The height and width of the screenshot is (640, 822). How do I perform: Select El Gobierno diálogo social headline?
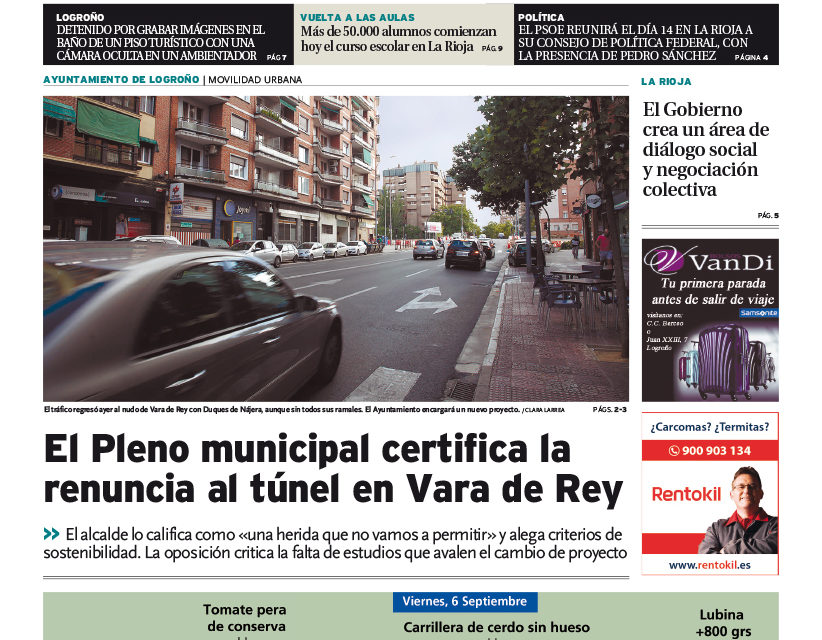click(x=706, y=150)
